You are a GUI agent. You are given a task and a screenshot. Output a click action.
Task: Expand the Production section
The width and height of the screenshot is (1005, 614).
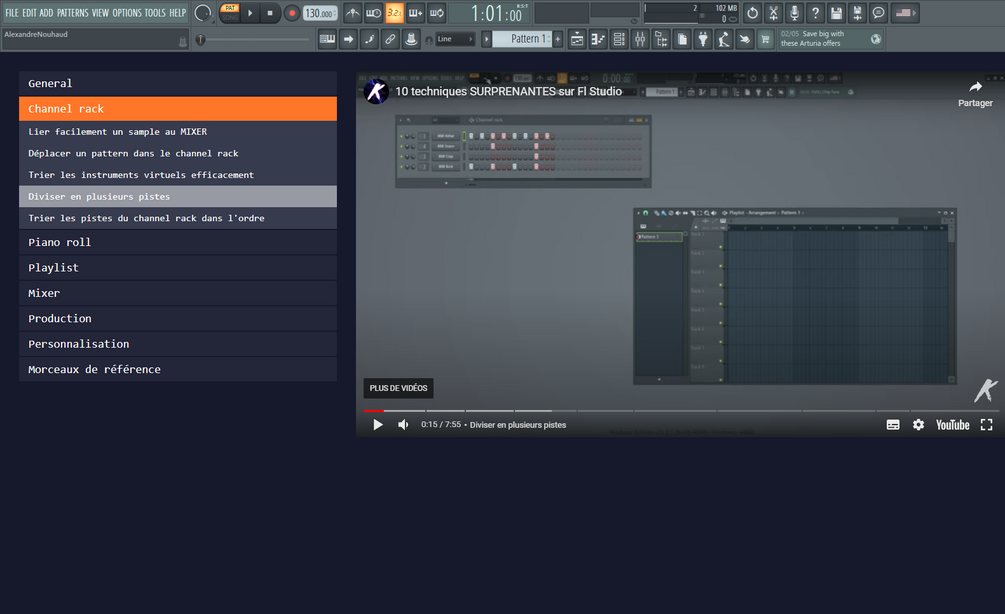178,319
